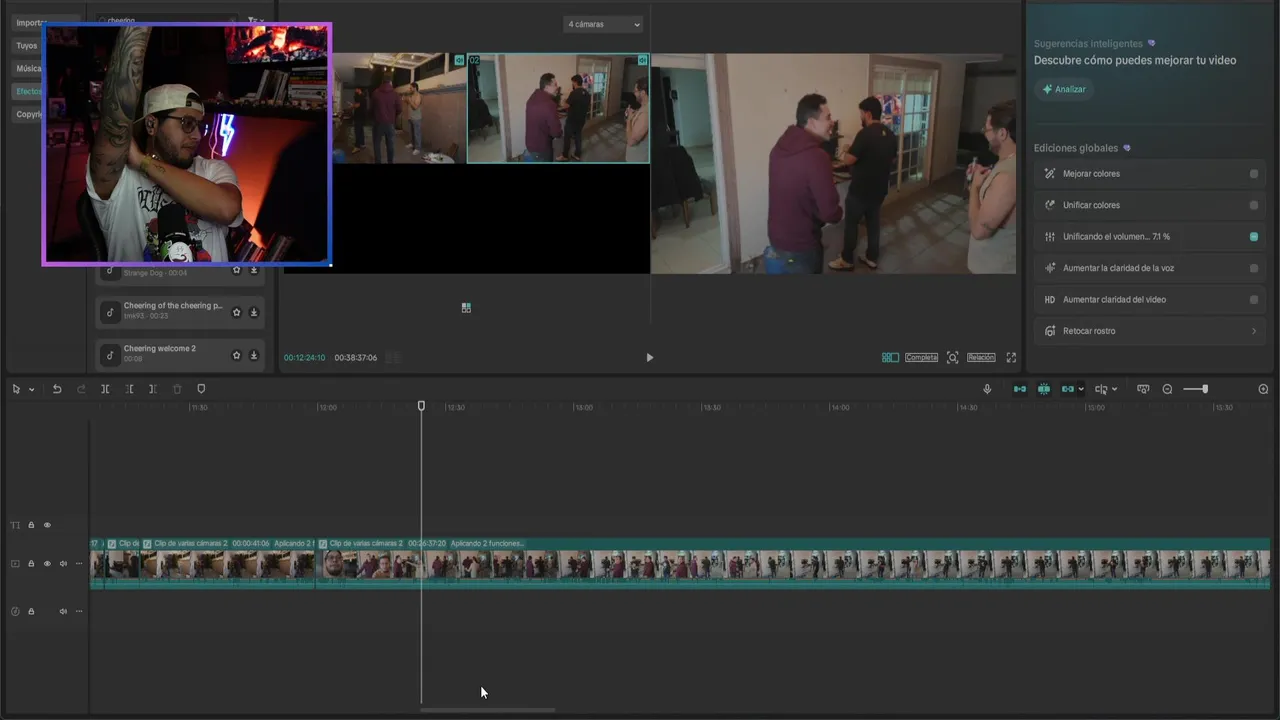Select the first camera angle thumbnail
The width and height of the screenshot is (1280, 720).
[398, 108]
